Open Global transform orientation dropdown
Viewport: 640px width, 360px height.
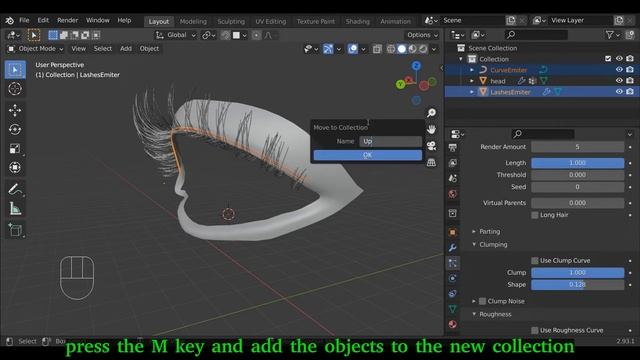pyautogui.click(x=176, y=36)
